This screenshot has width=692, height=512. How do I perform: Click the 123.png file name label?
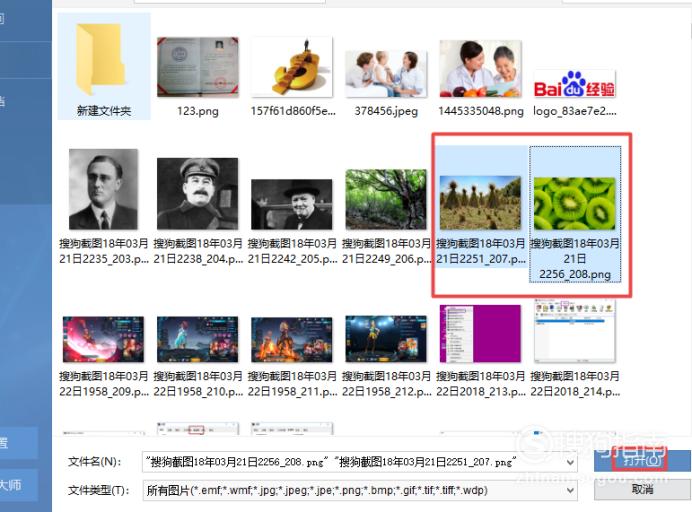[198, 111]
